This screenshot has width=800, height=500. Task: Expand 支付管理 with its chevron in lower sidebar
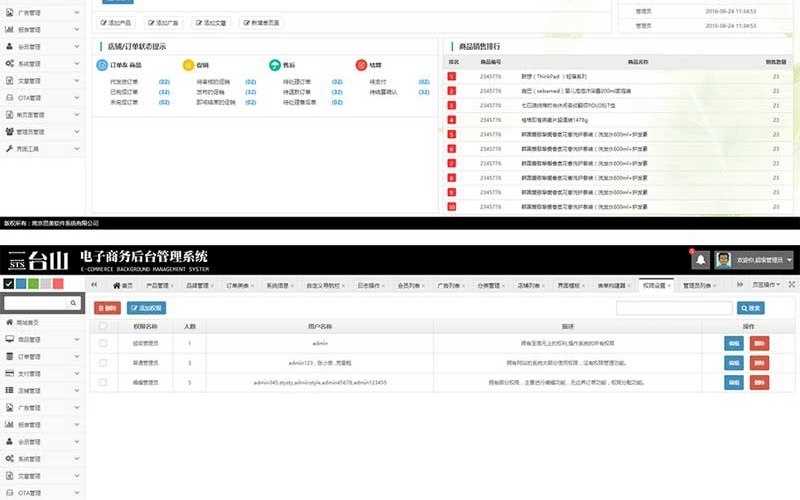coord(77,373)
